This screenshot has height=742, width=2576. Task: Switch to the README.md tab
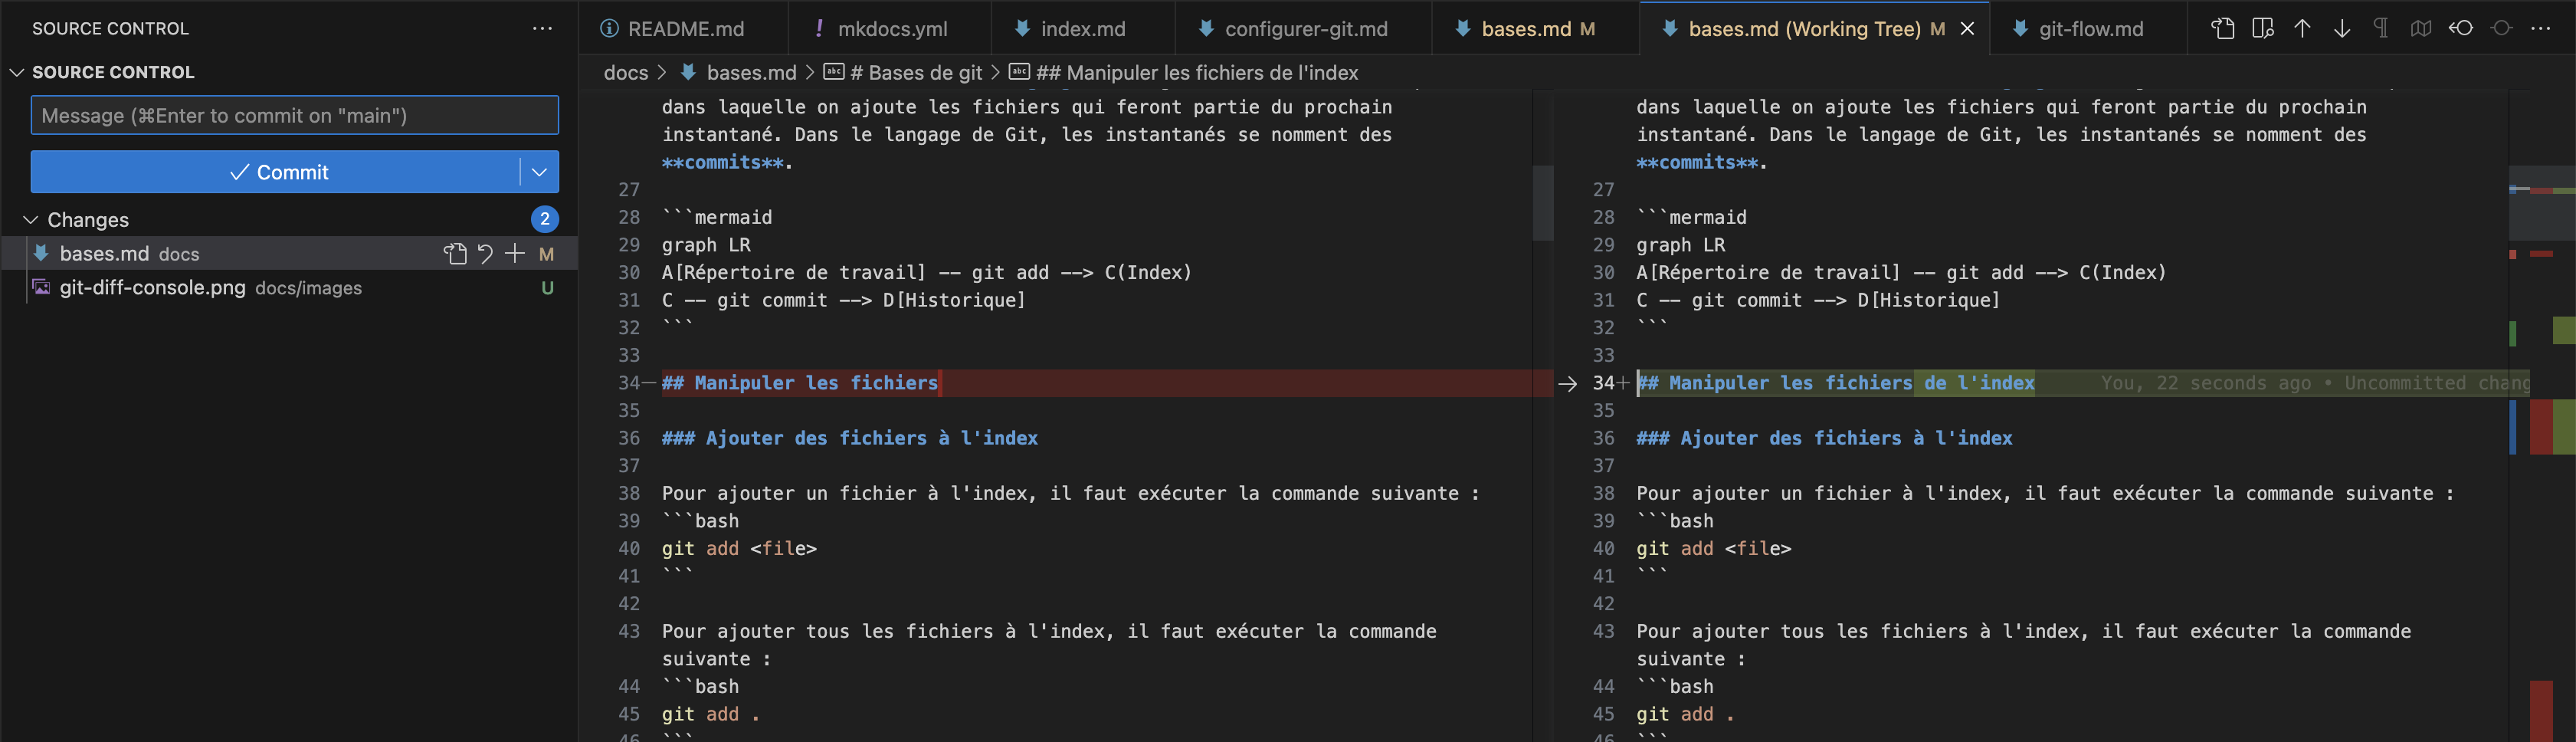(x=685, y=29)
